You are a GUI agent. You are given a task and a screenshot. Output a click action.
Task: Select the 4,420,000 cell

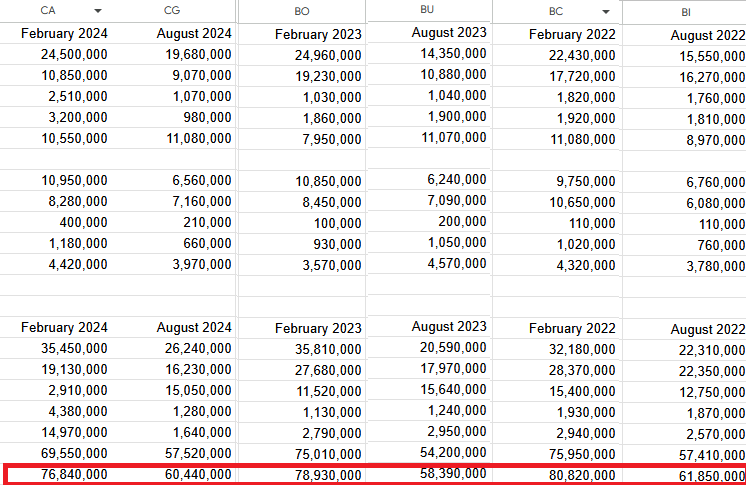click(x=78, y=264)
